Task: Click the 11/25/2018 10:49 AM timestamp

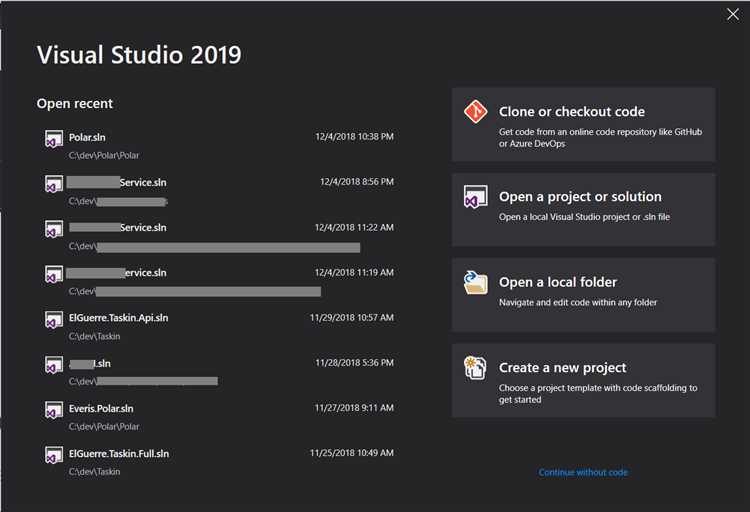Action: 352,453
